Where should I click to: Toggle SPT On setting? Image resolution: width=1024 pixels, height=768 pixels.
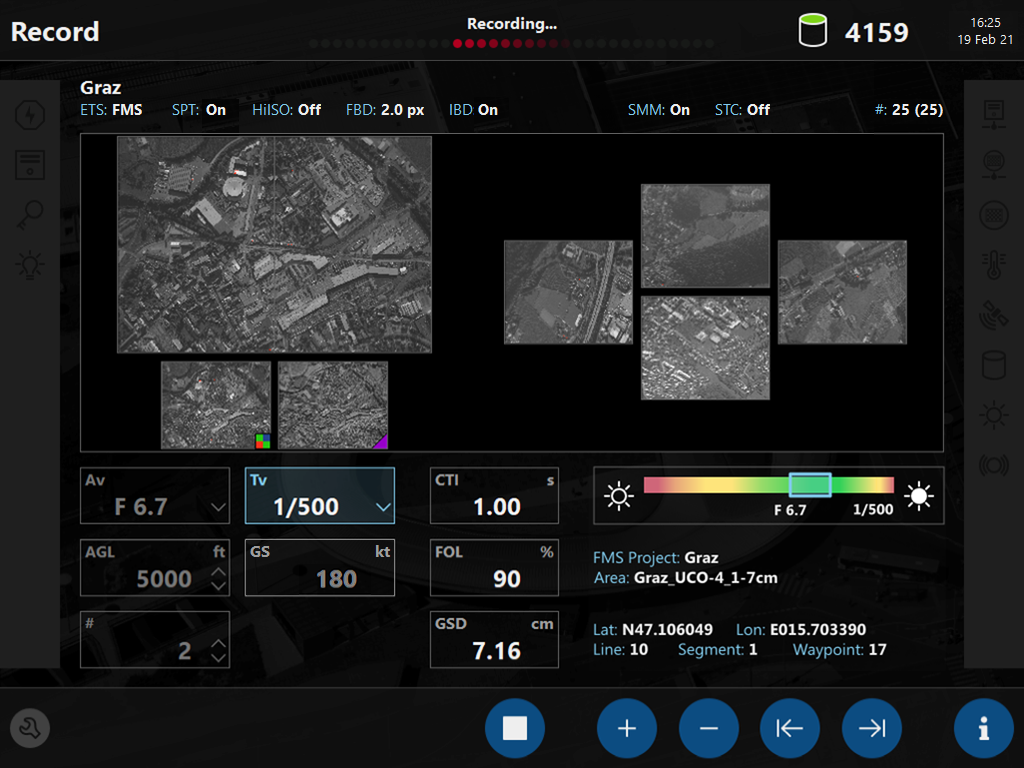tap(199, 110)
